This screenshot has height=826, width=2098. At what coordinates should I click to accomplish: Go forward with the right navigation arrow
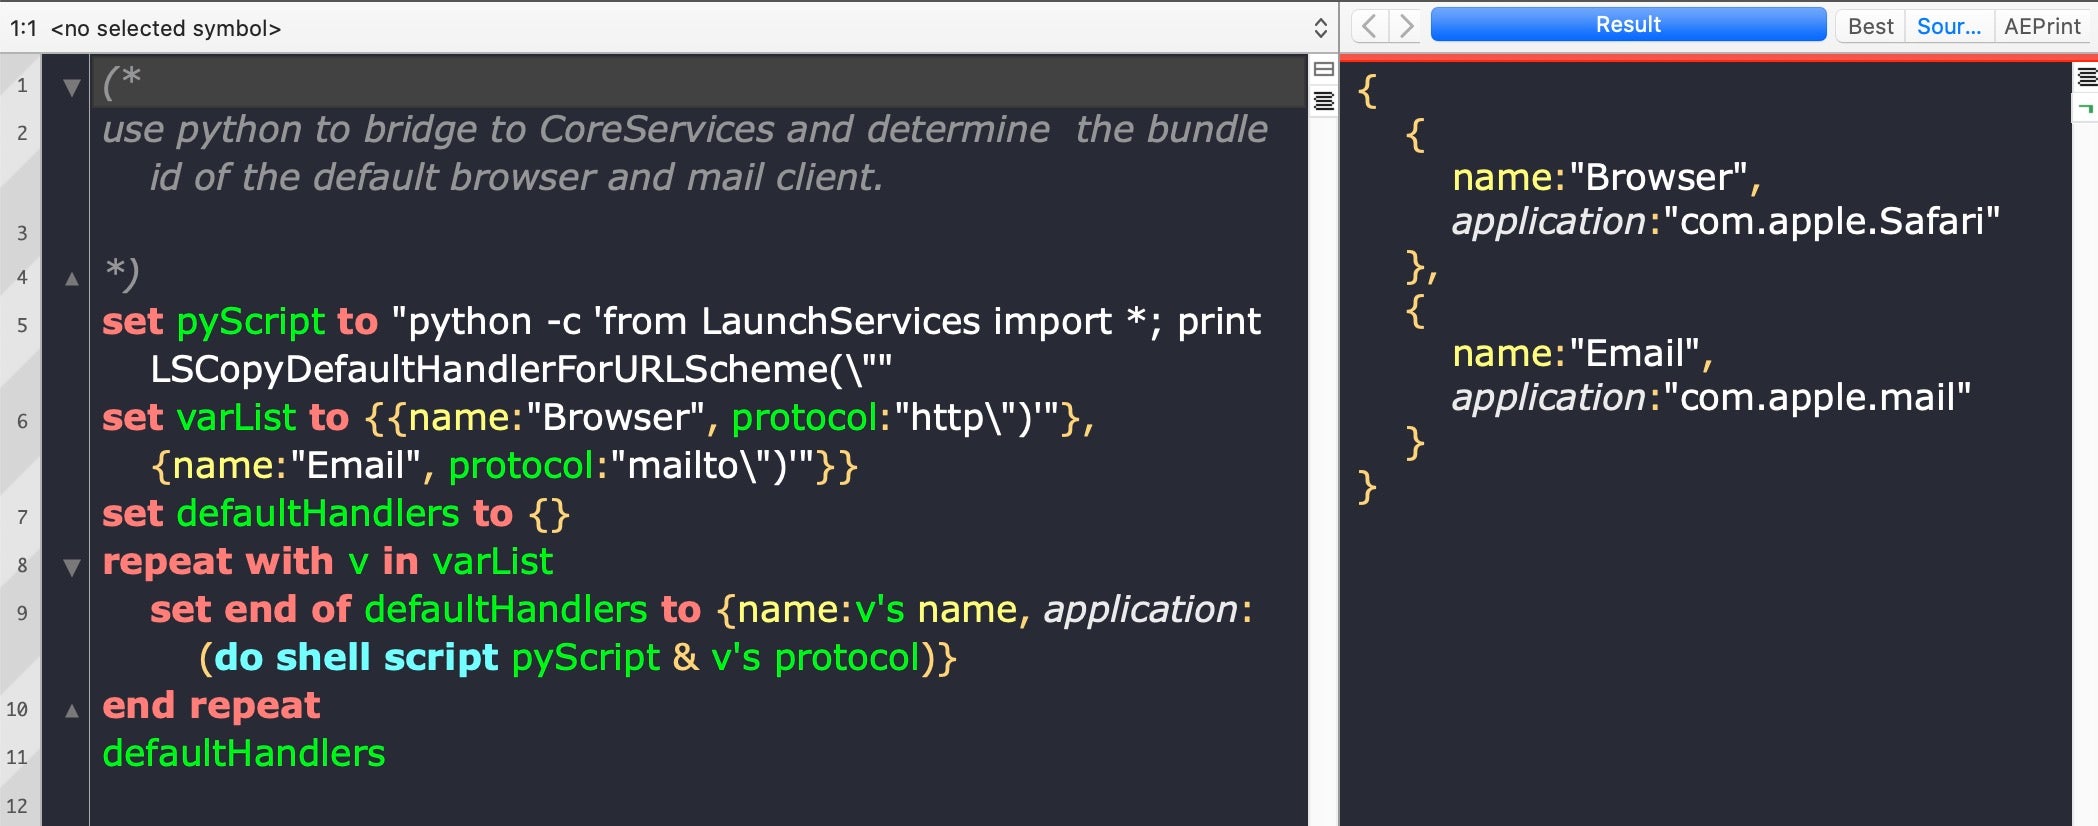pos(1406,26)
